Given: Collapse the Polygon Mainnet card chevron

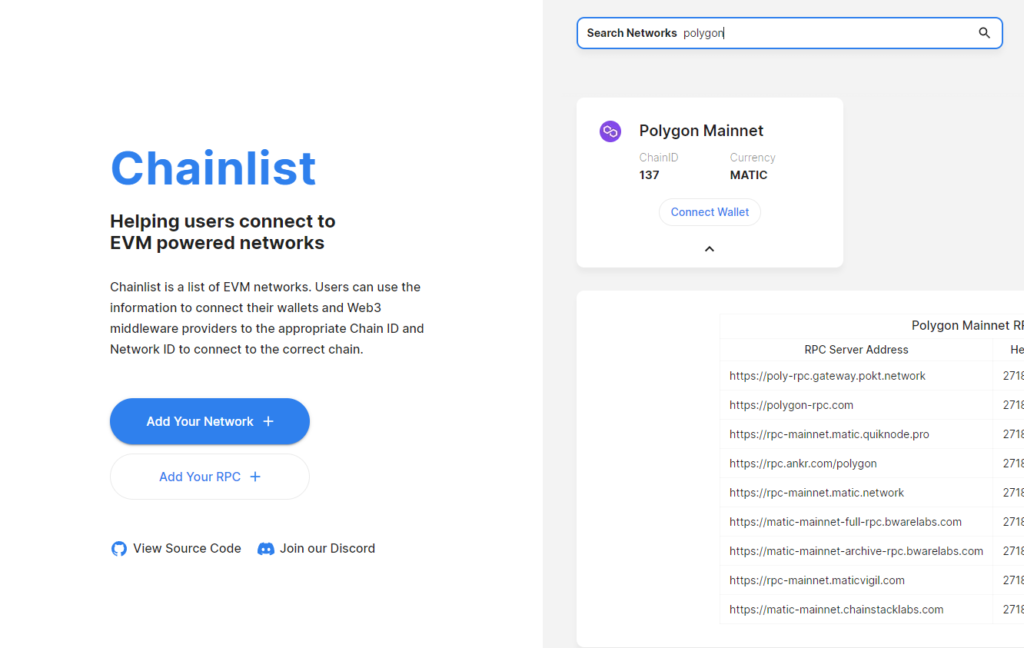Looking at the screenshot, I should 710,249.
